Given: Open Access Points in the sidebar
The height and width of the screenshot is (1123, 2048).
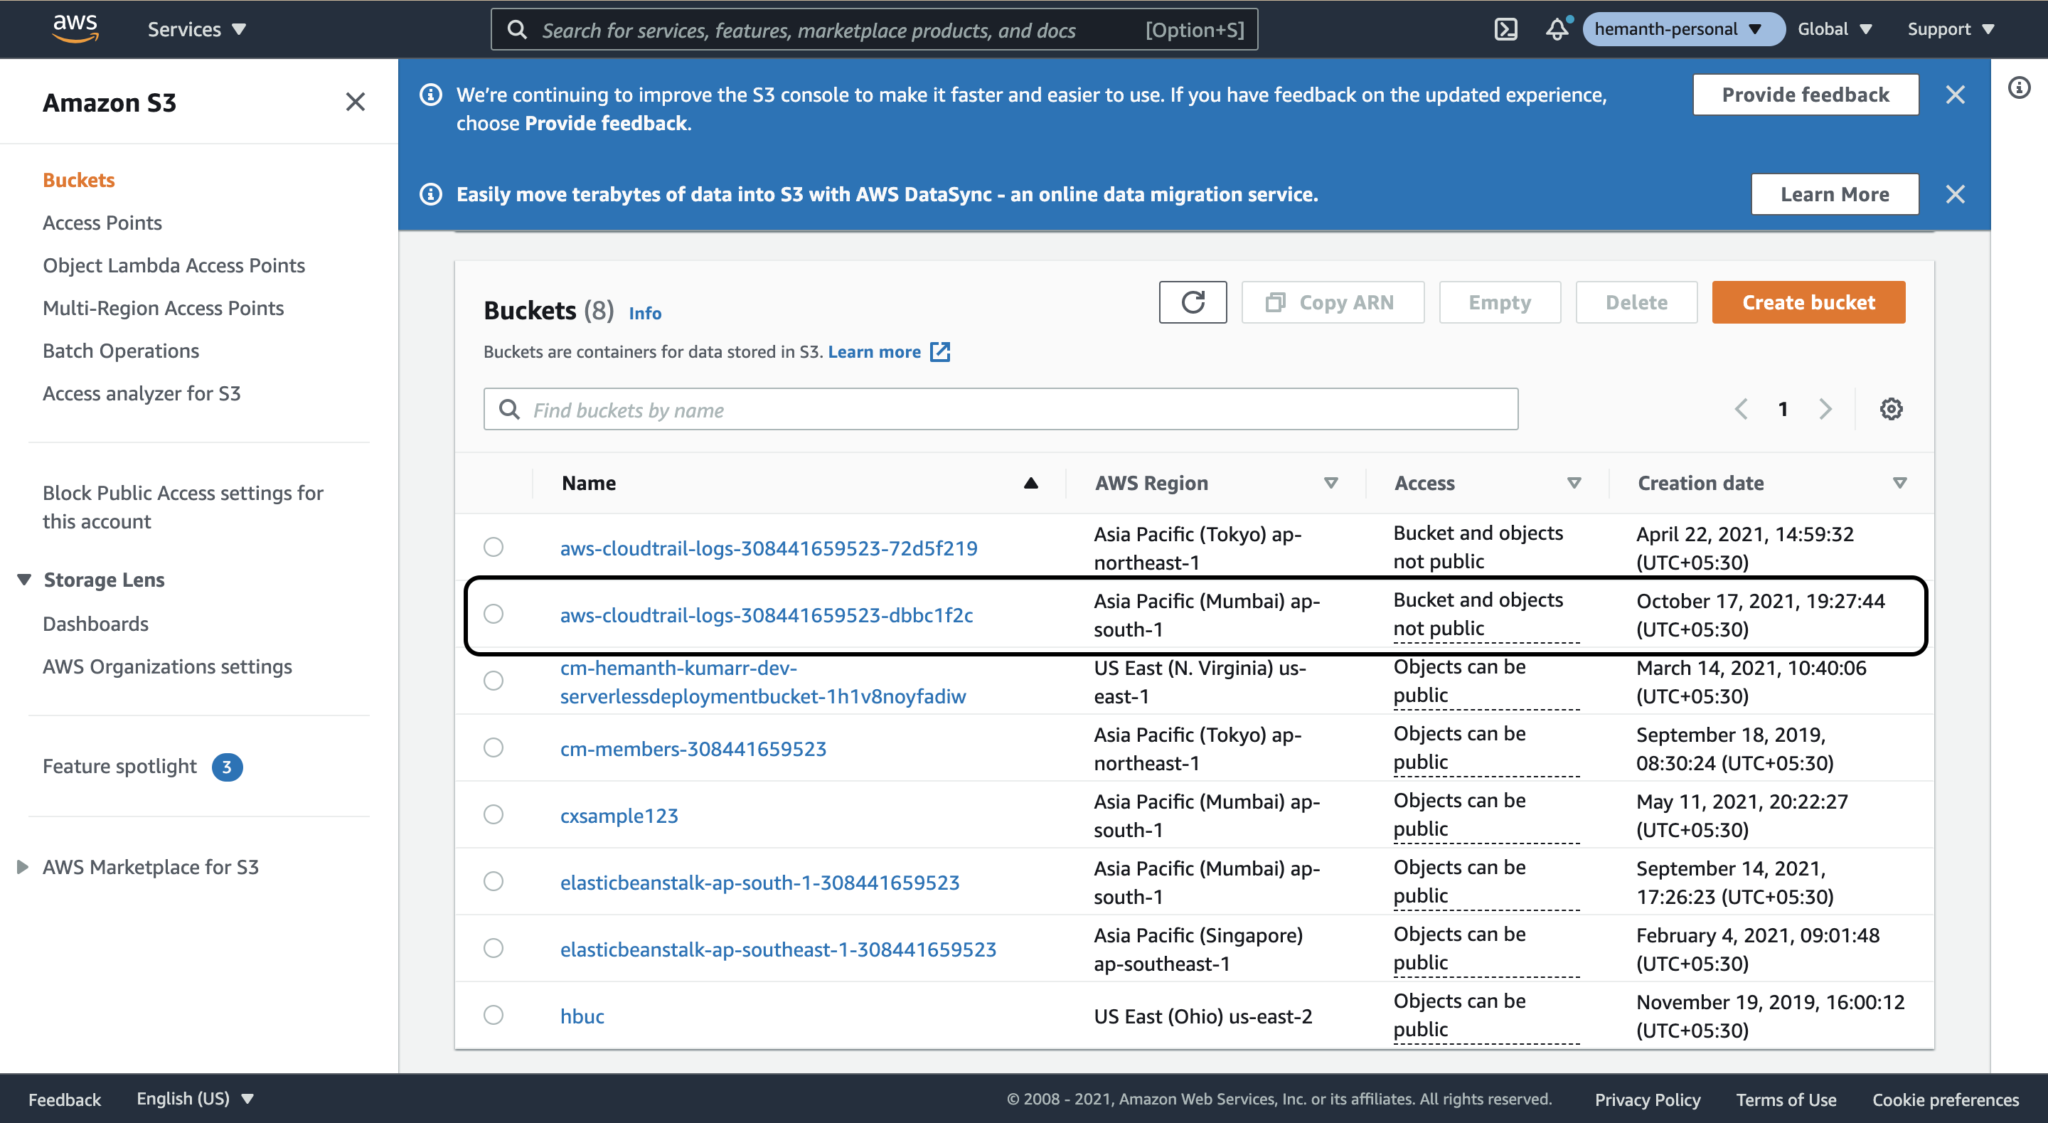Looking at the screenshot, I should (102, 223).
